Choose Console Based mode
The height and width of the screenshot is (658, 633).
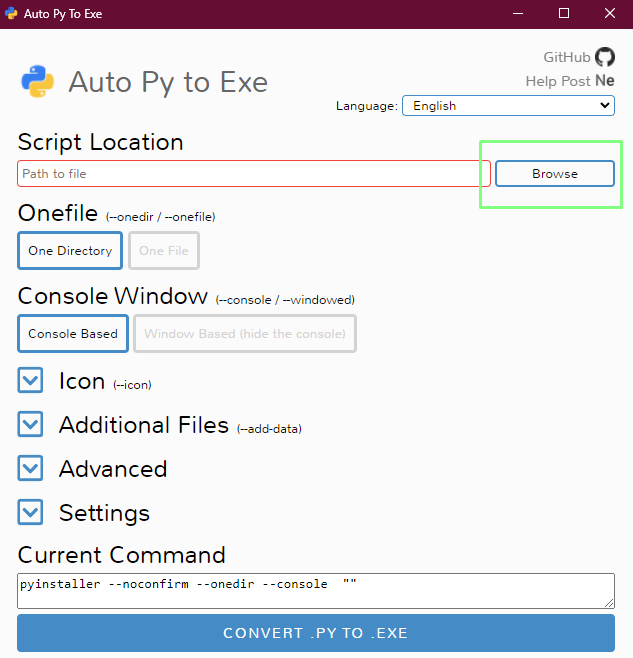pos(73,334)
